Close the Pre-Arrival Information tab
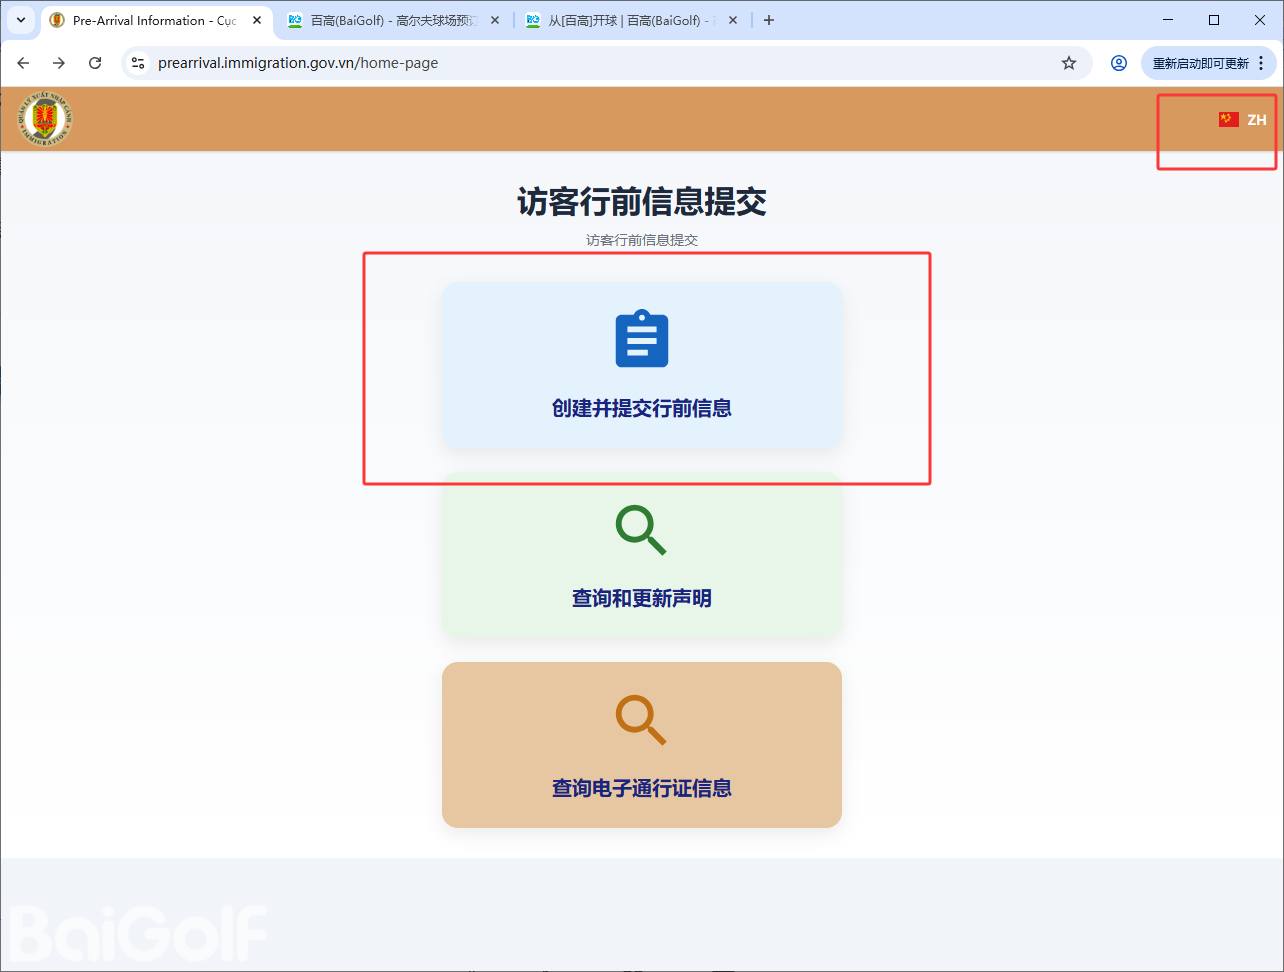 click(x=257, y=20)
